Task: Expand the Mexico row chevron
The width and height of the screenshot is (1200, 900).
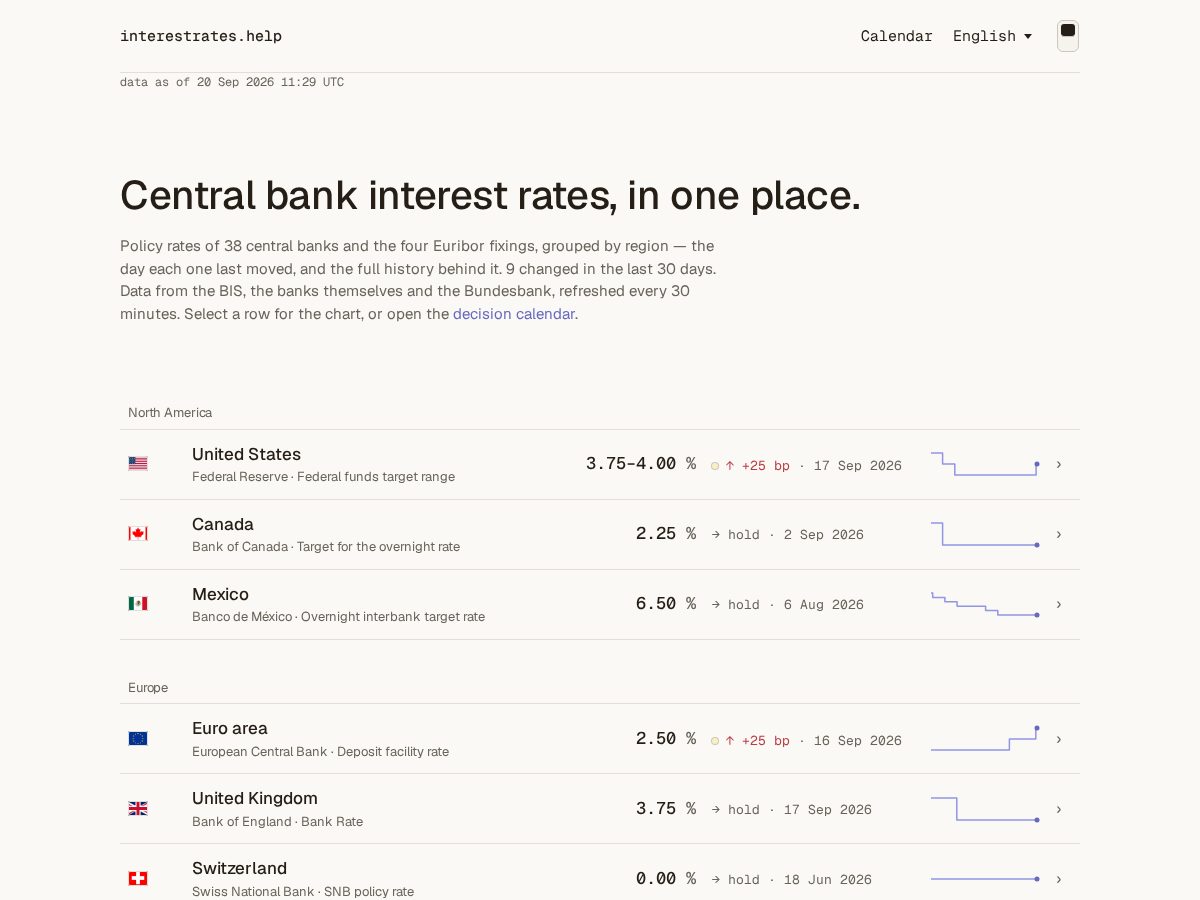Action: click(1059, 605)
